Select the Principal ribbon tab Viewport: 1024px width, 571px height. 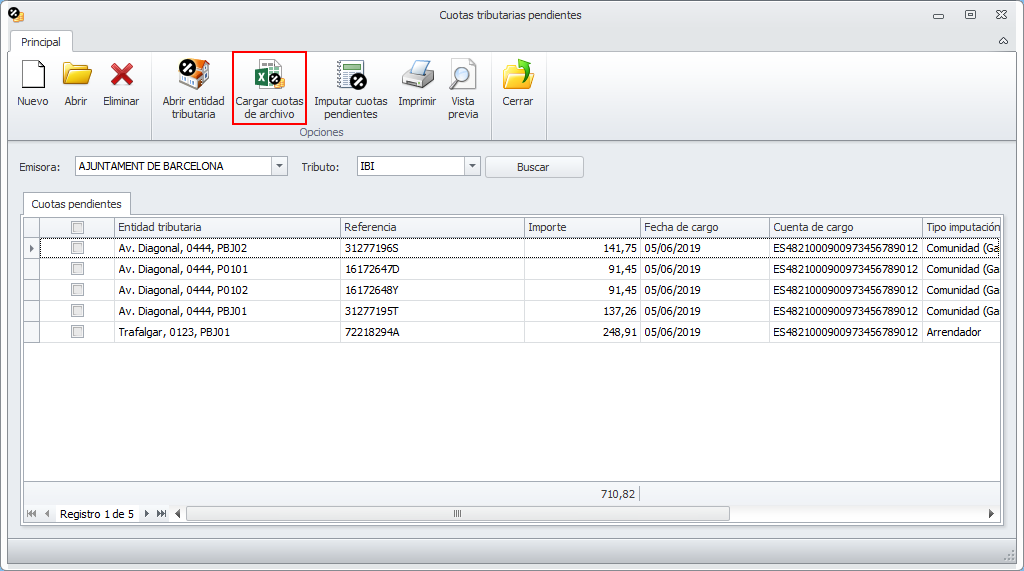tap(40, 42)
